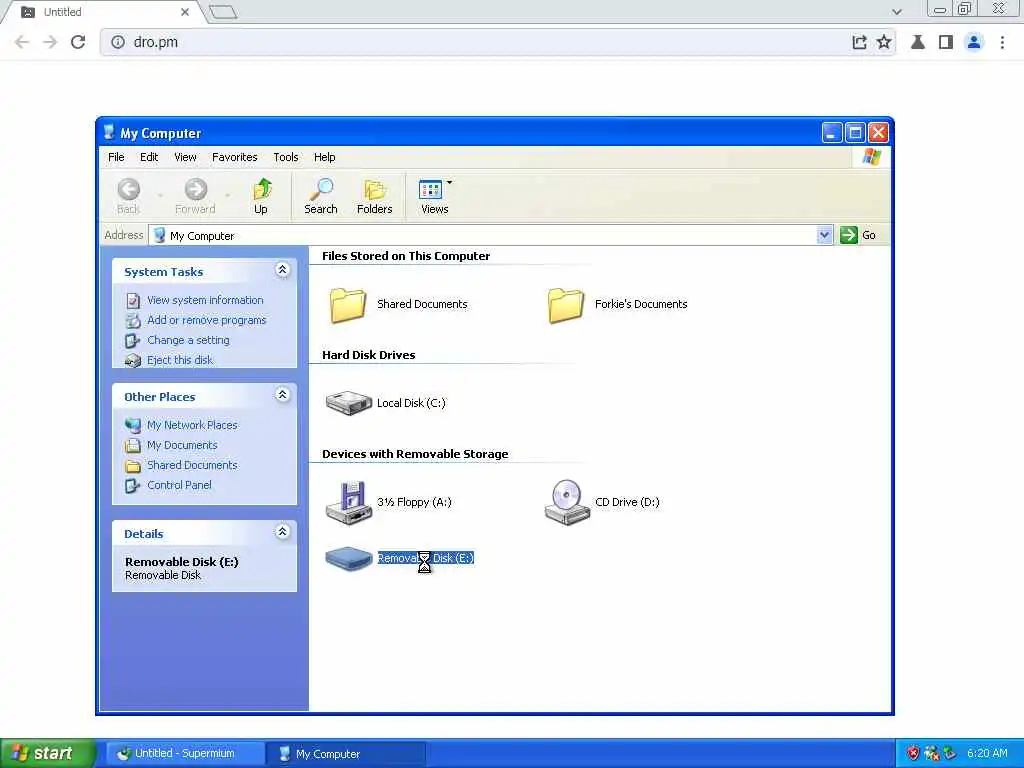Open My Network Places link
1024x768 pixels.
[x=192, y=424]
